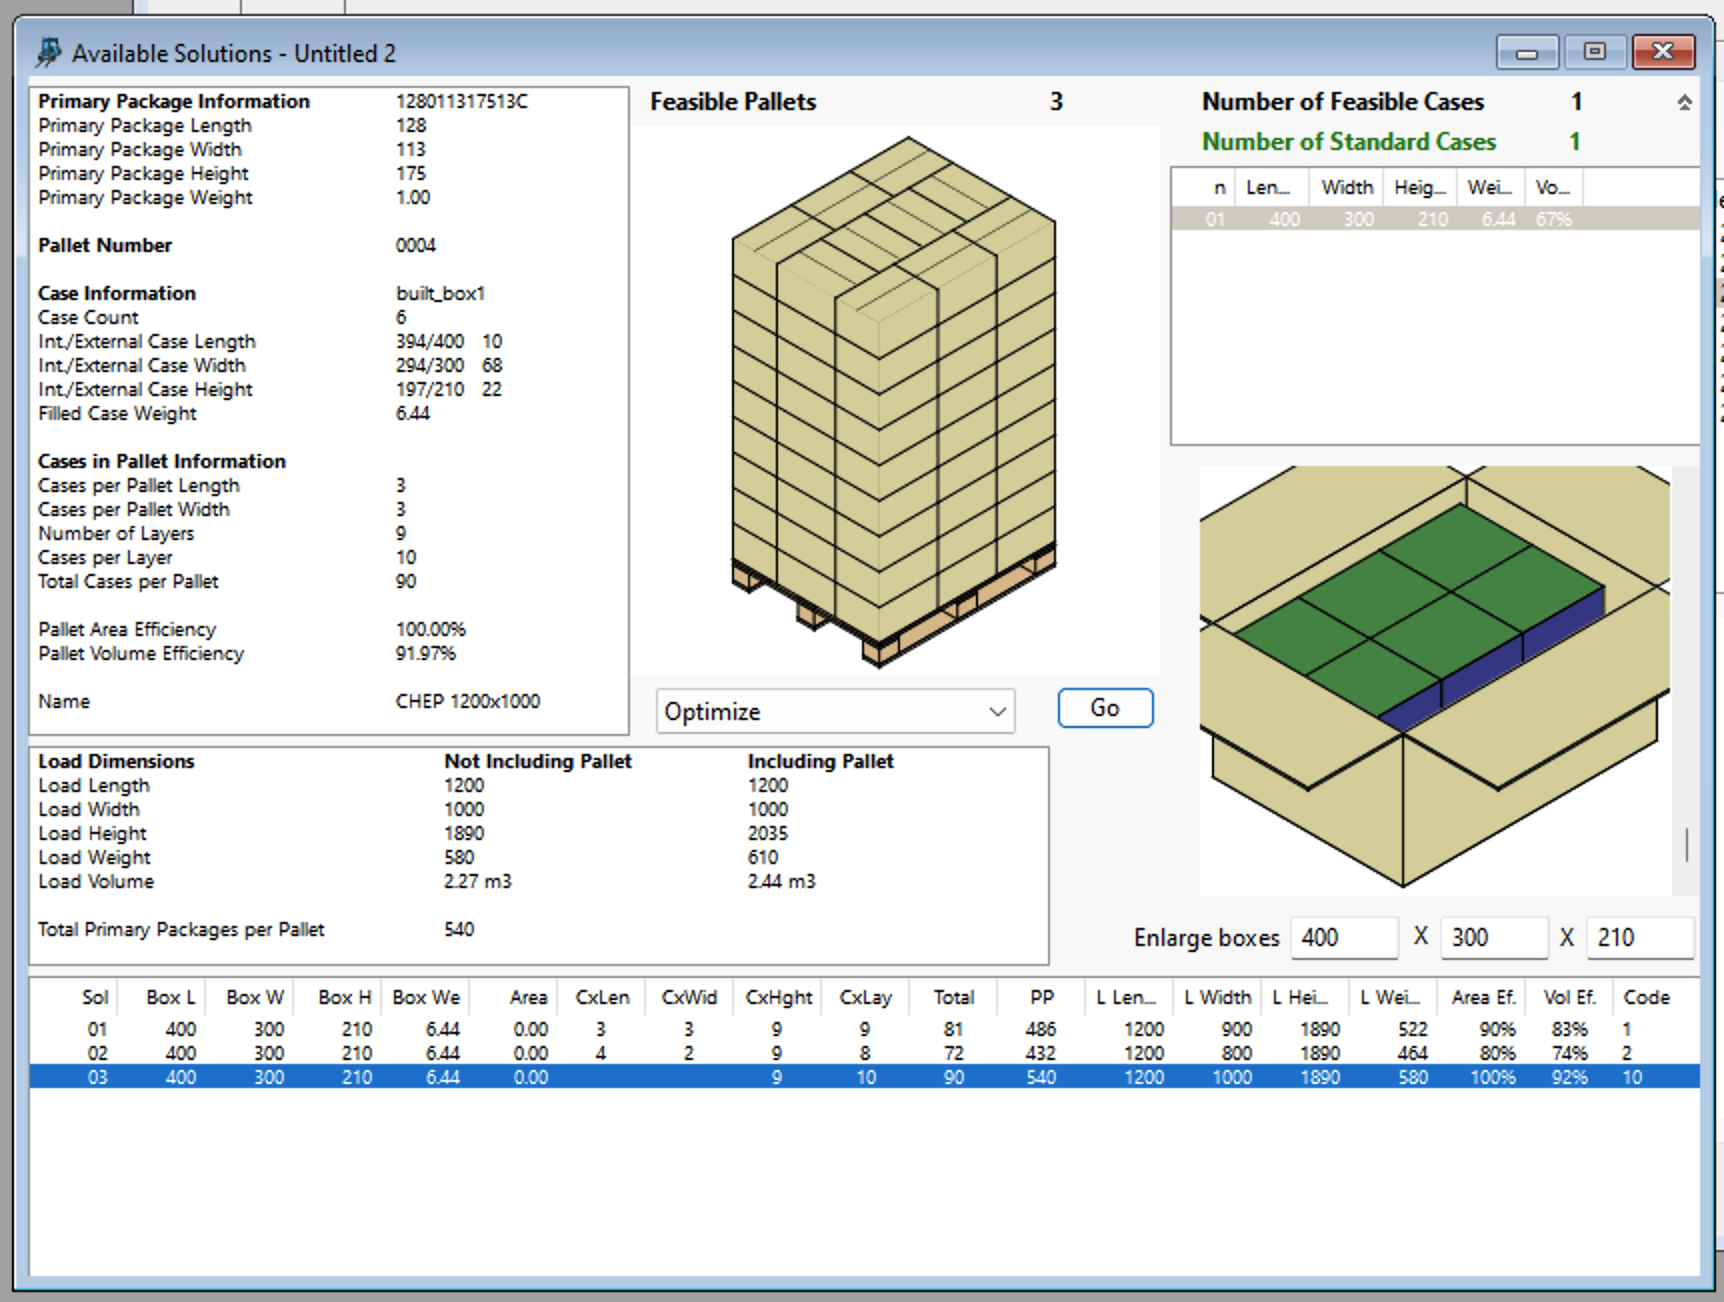Image resolution: width=1724 pixels, height=1302 pixels.
Task: Click the CxHght column header
Action: 778,997
